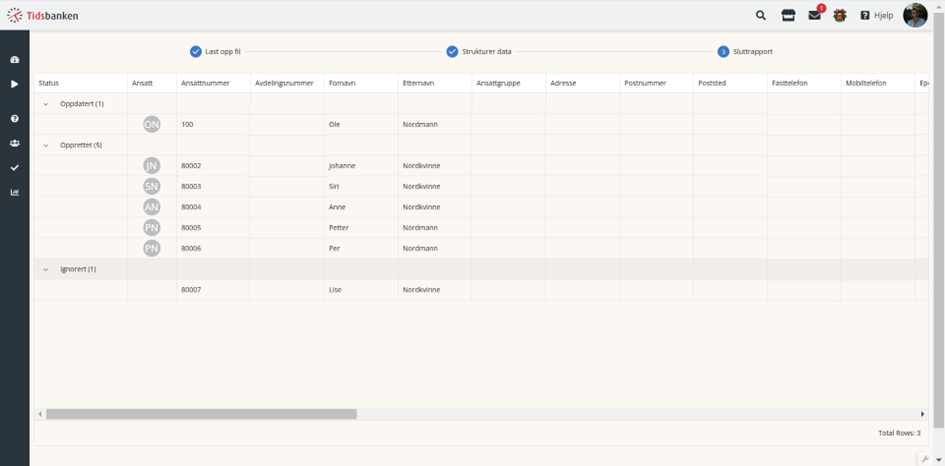Click first name Anne cell
Viewport: 945px width, 466px height.
361,207
